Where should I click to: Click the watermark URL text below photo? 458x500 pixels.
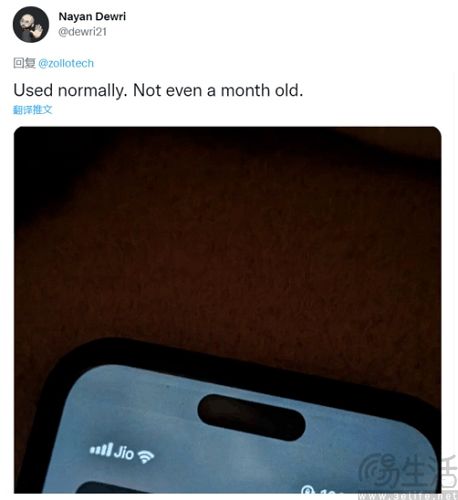pos(407,496)
